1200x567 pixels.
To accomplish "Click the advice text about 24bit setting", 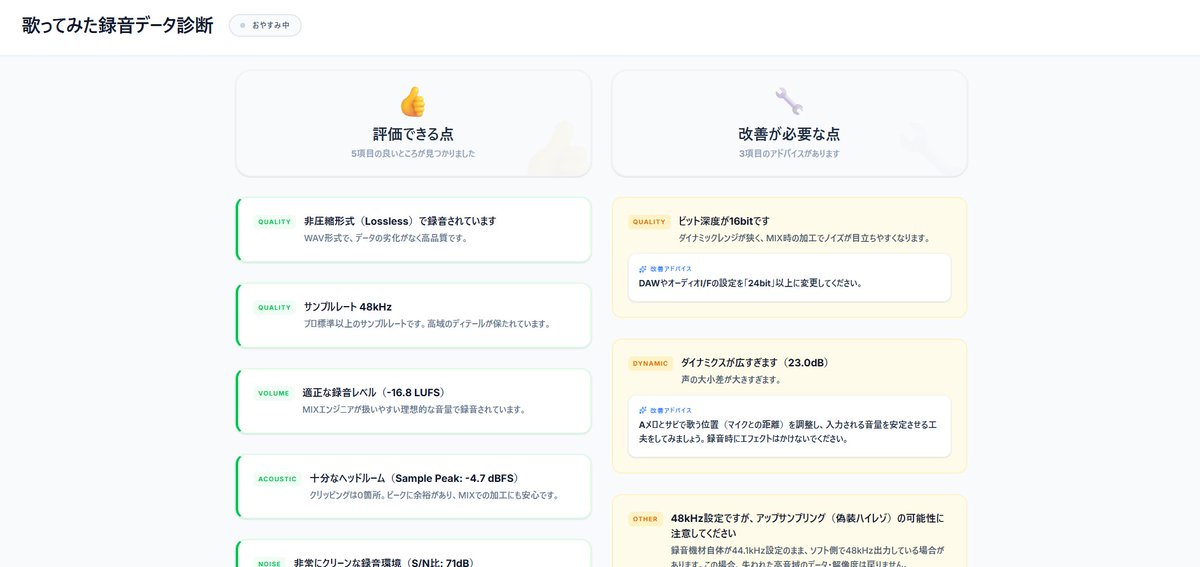I will click(750, 283).
